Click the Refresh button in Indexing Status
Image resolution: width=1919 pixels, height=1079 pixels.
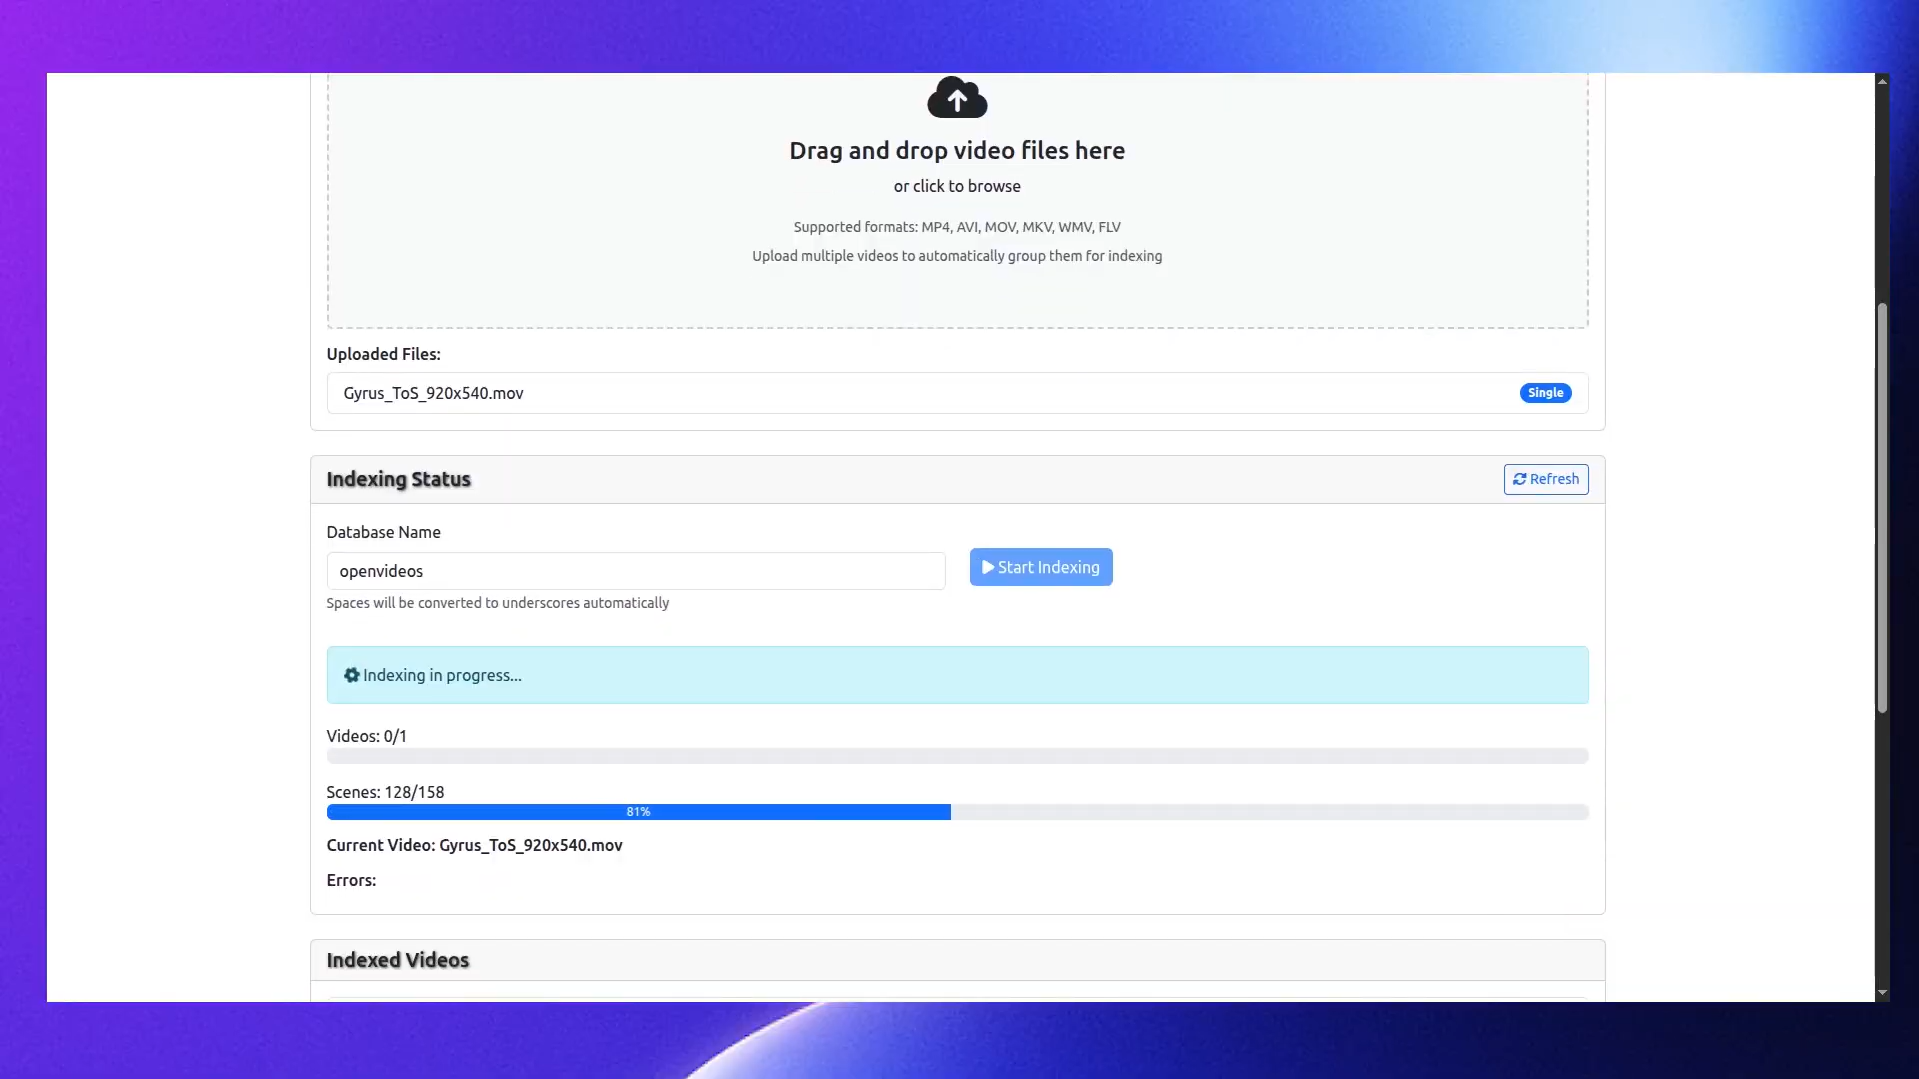(x=1545, y=479)
